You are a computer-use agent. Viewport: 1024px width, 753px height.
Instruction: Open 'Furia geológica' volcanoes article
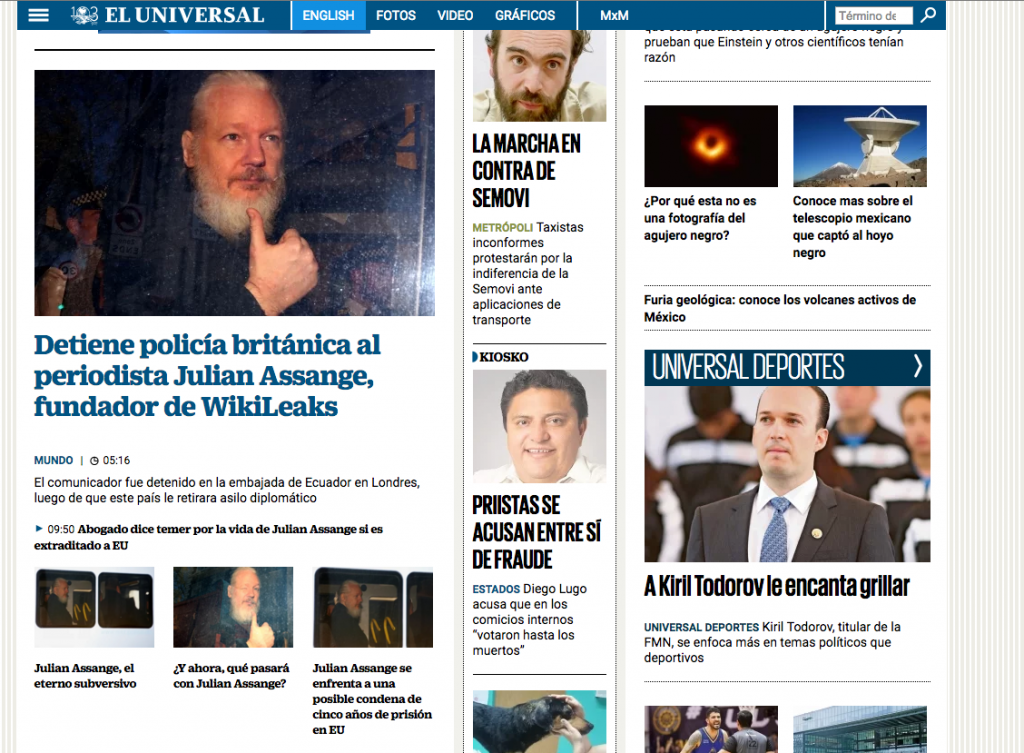tap(780, 308)
